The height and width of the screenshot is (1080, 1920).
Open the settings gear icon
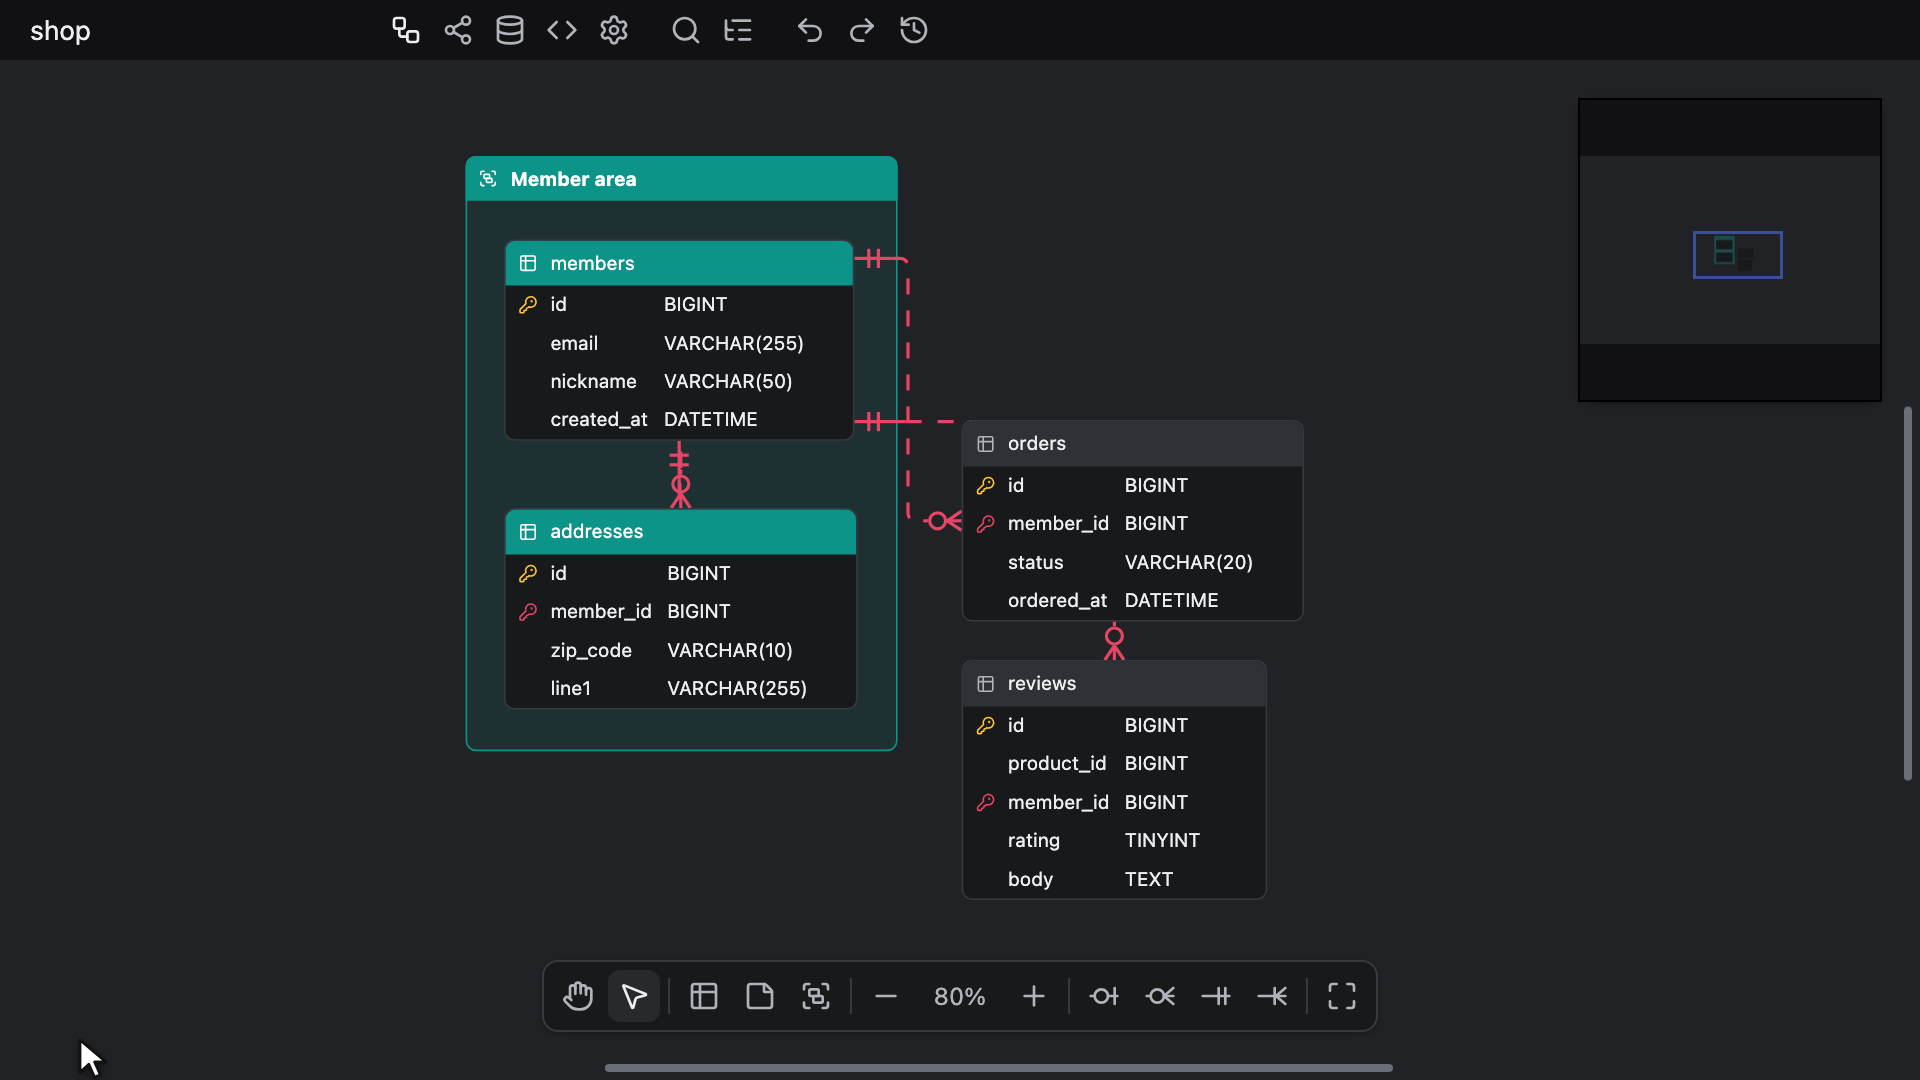click(614, 30)
